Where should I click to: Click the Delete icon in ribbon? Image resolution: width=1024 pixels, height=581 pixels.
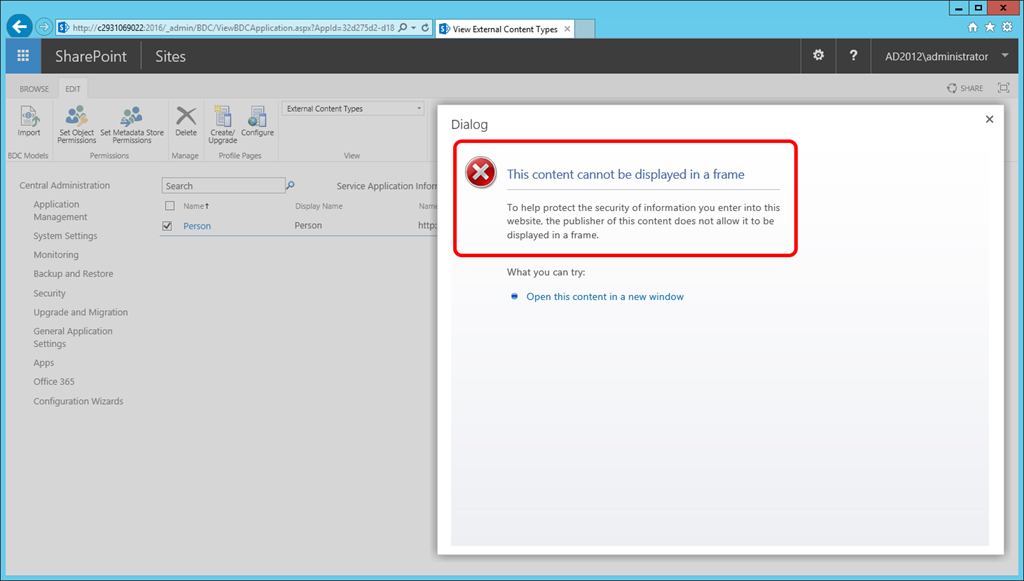(x=186, y=118)
